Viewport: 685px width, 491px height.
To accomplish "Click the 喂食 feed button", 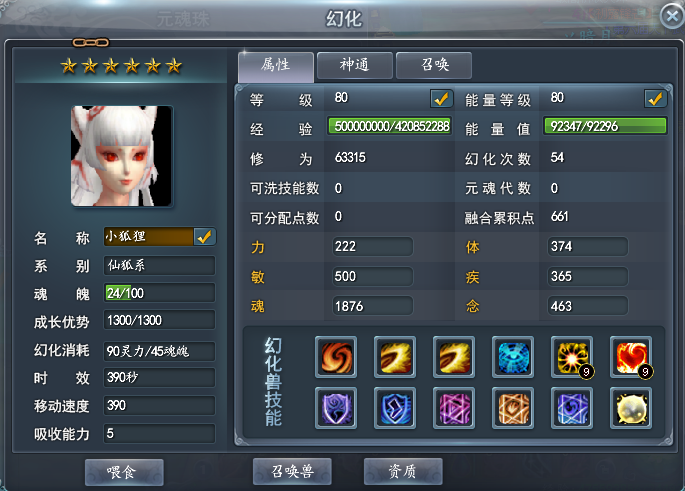I will 124,472.
